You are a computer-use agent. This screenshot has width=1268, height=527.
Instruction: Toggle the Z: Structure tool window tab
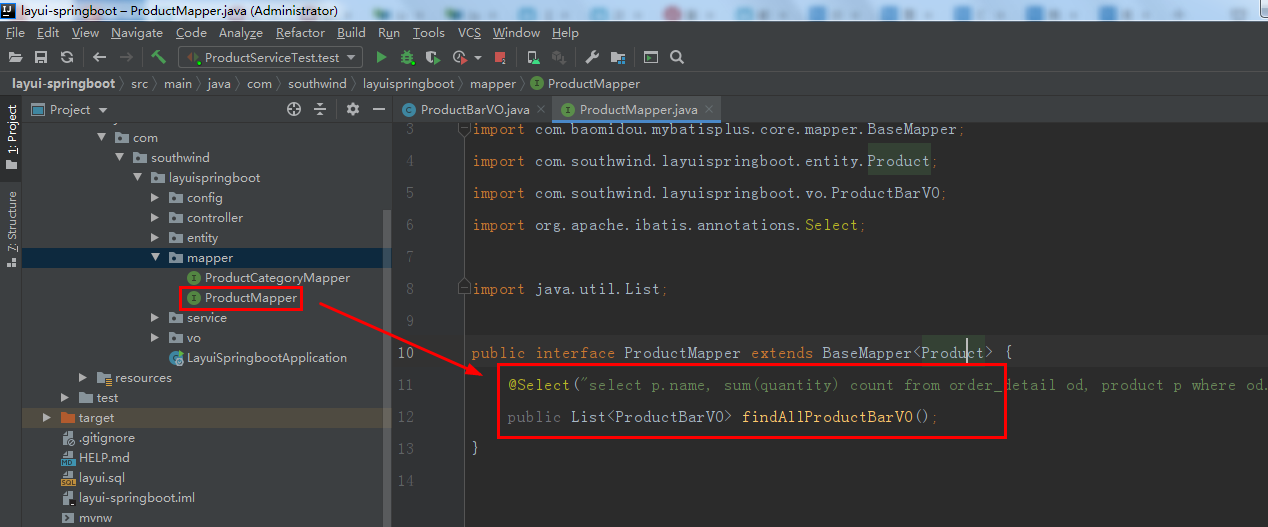click(x=11, y=228)
